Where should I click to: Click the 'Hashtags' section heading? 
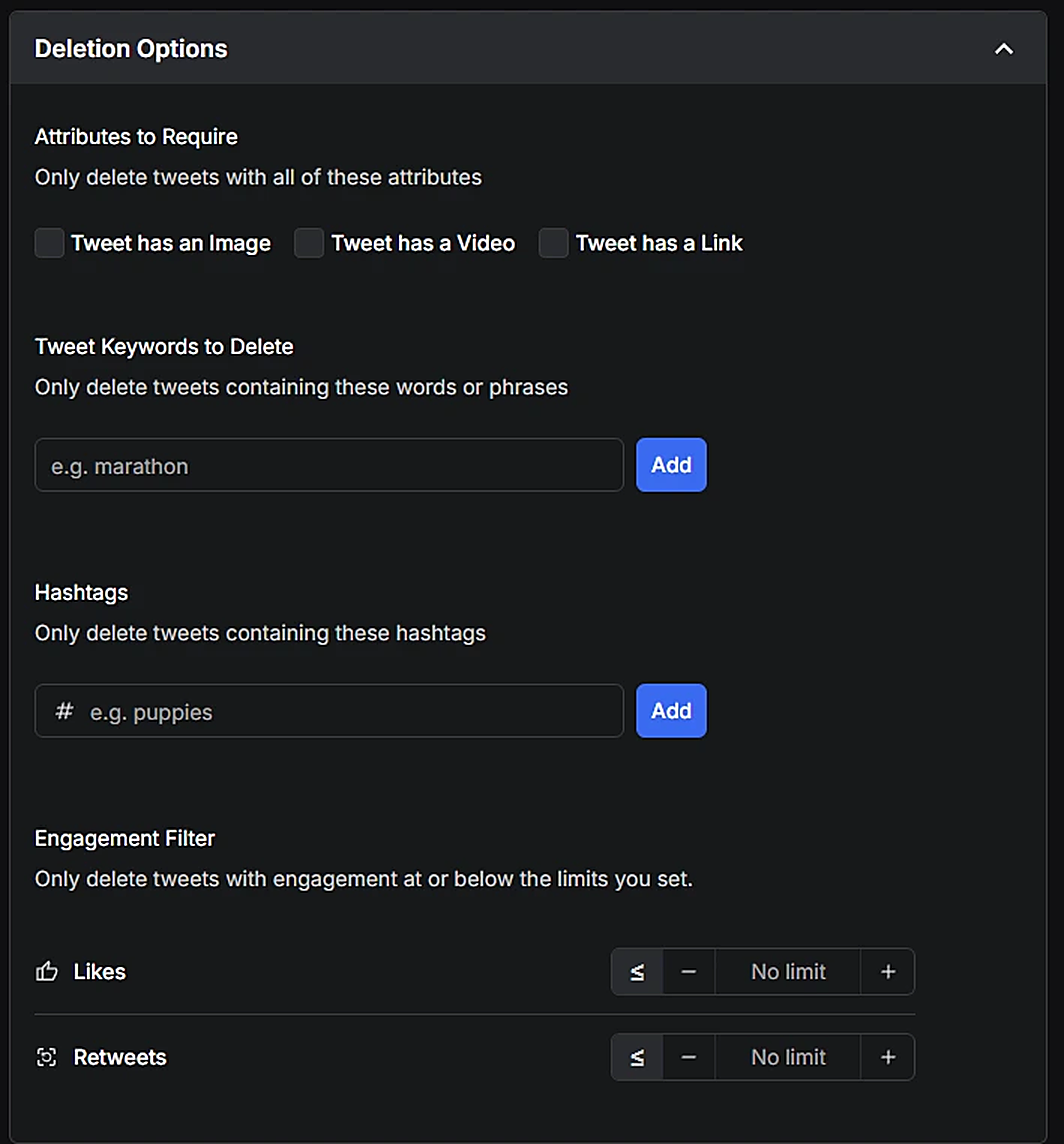pos(82,592)
